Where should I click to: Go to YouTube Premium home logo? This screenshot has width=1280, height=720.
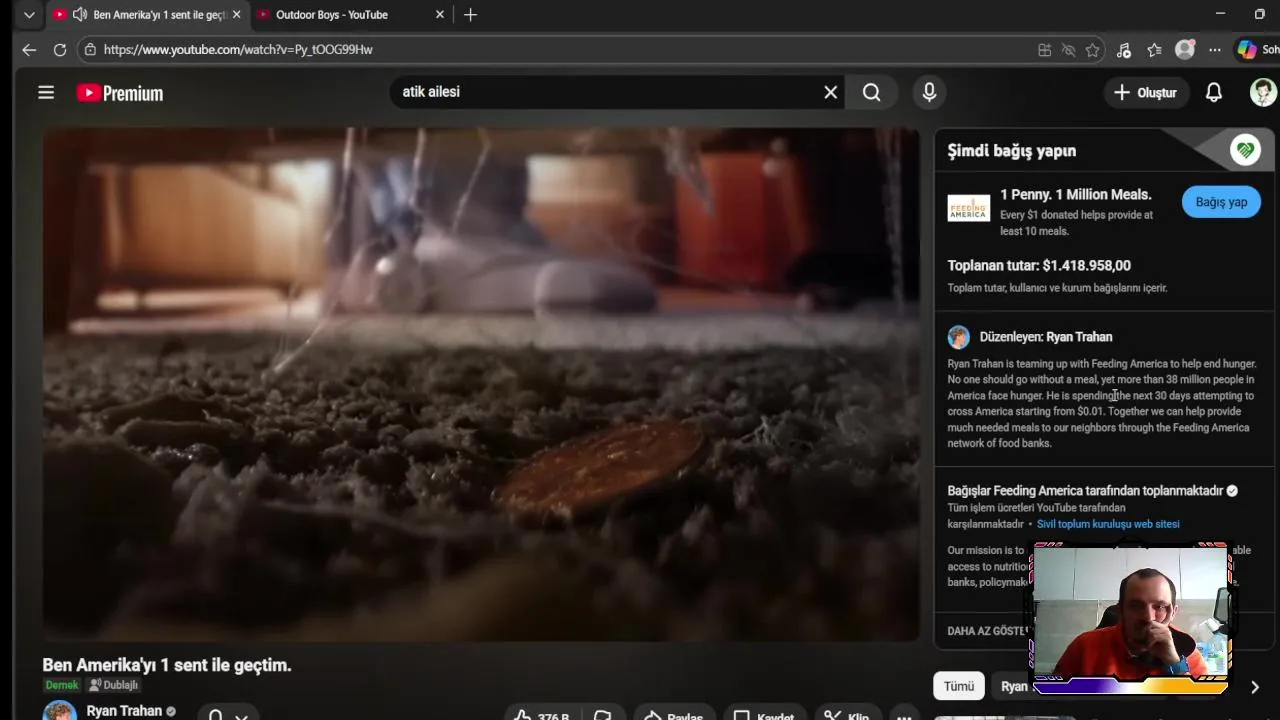click(x=120, y=93)
